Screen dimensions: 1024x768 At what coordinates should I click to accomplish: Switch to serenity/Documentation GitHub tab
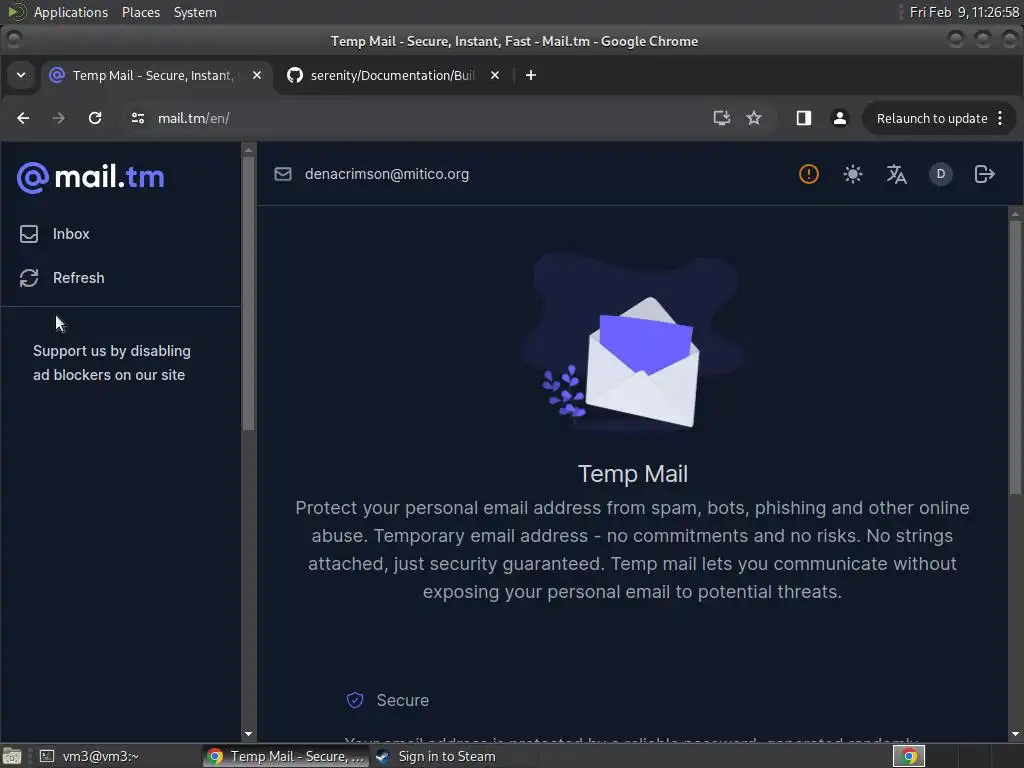pyautogui.click(x=392, y=76)
